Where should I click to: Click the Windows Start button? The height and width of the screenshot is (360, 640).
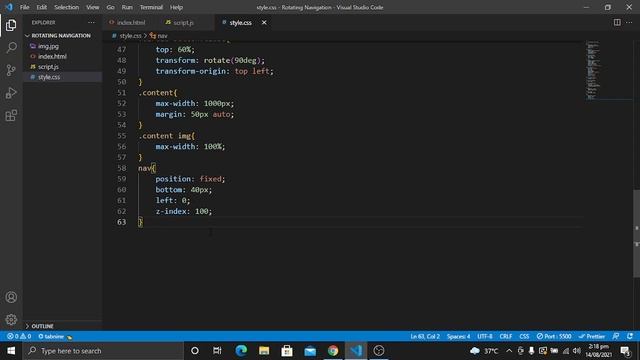11,351
